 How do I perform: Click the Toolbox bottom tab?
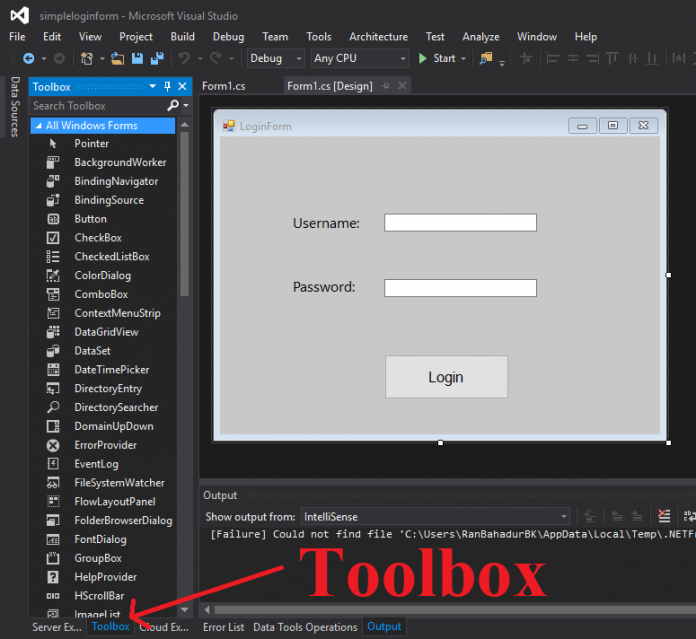[111, 627]
